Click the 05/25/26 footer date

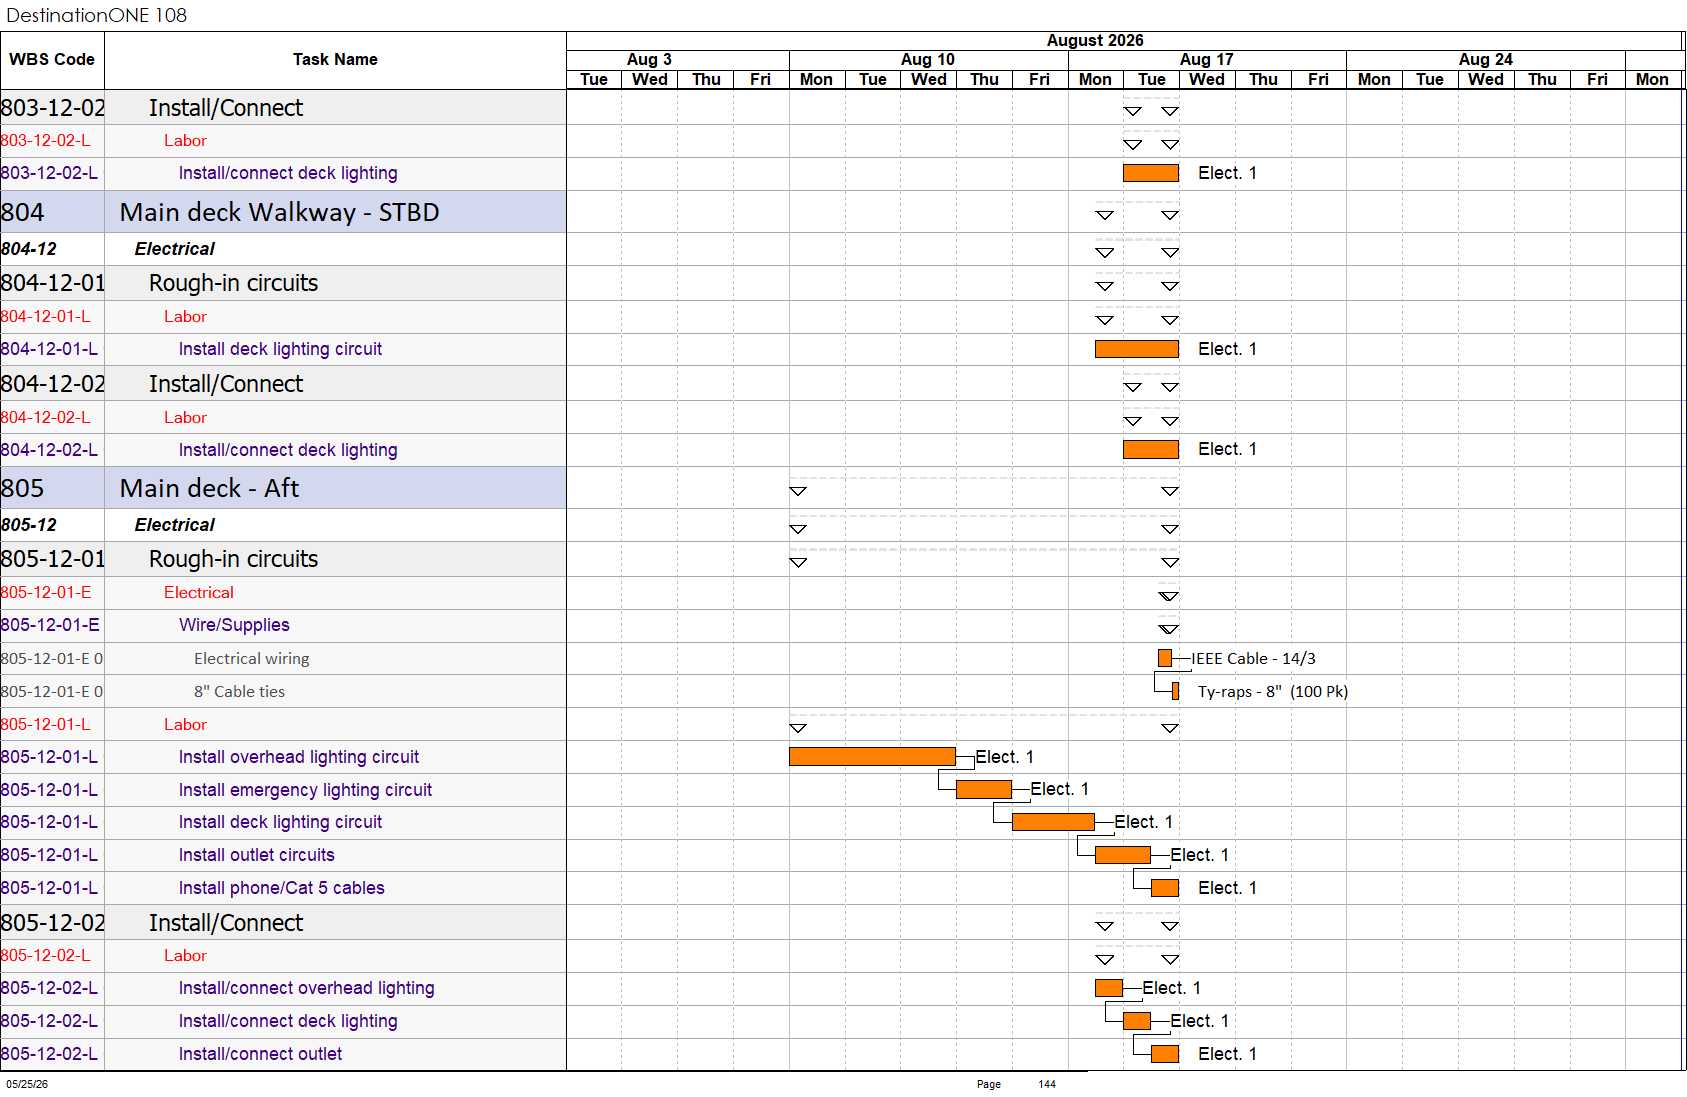click(x=27, y=1084)
